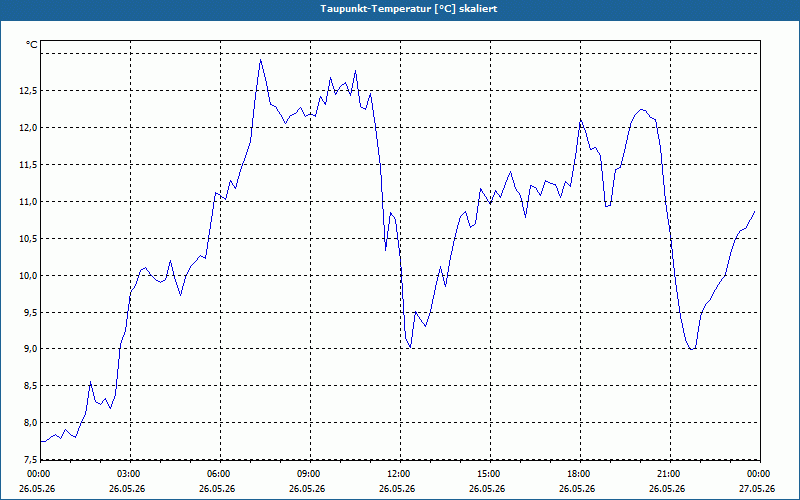Click the °C unit label on the axis

pyautogui.click(x=32, y=45)
